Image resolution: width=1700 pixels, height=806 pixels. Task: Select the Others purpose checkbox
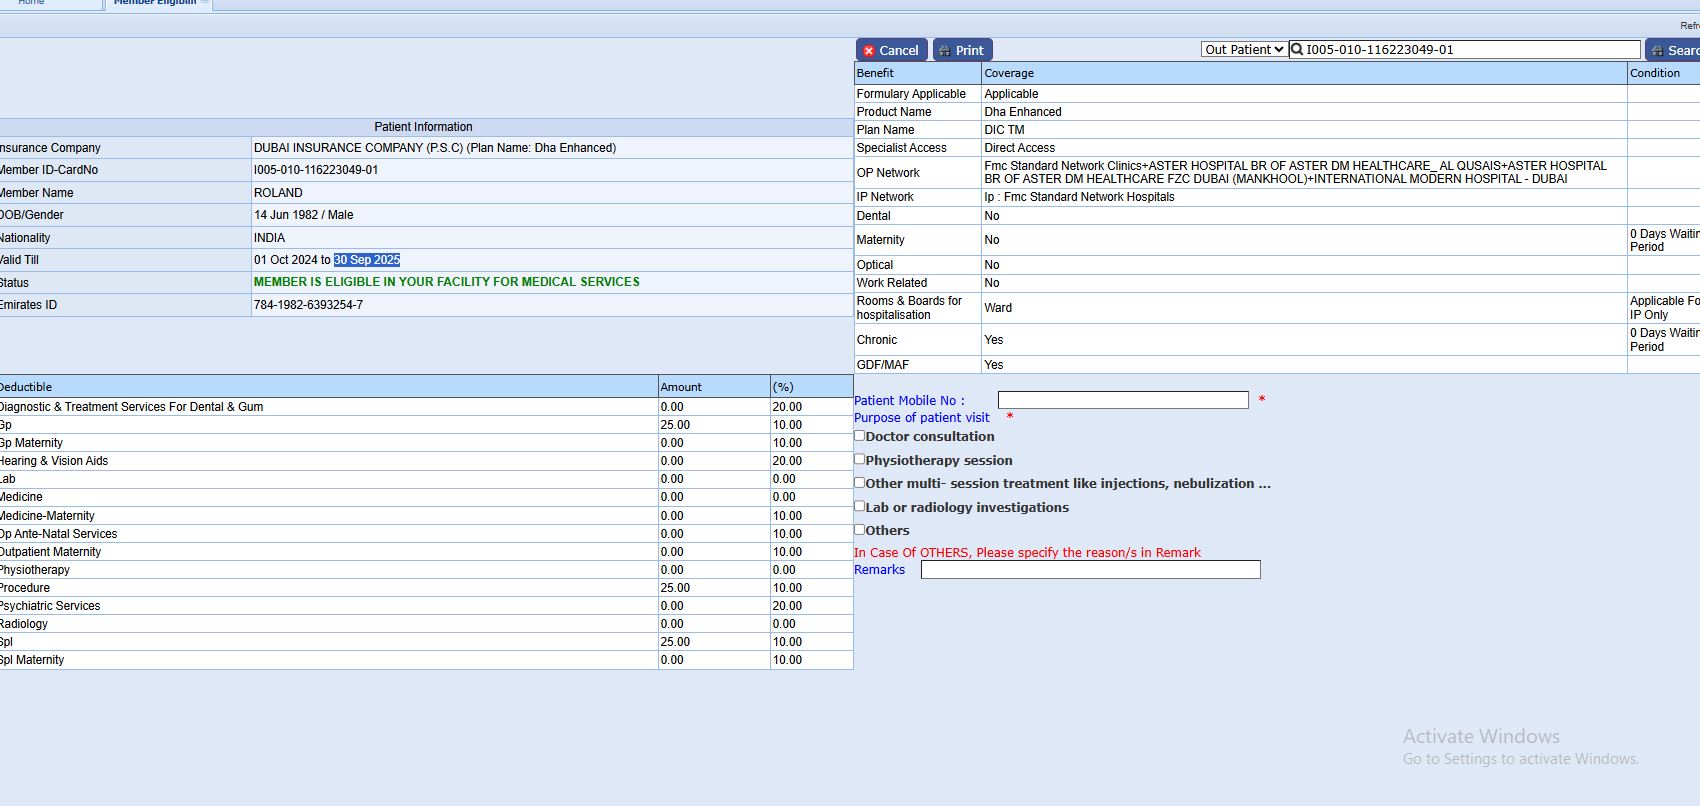tap(859, 529)
